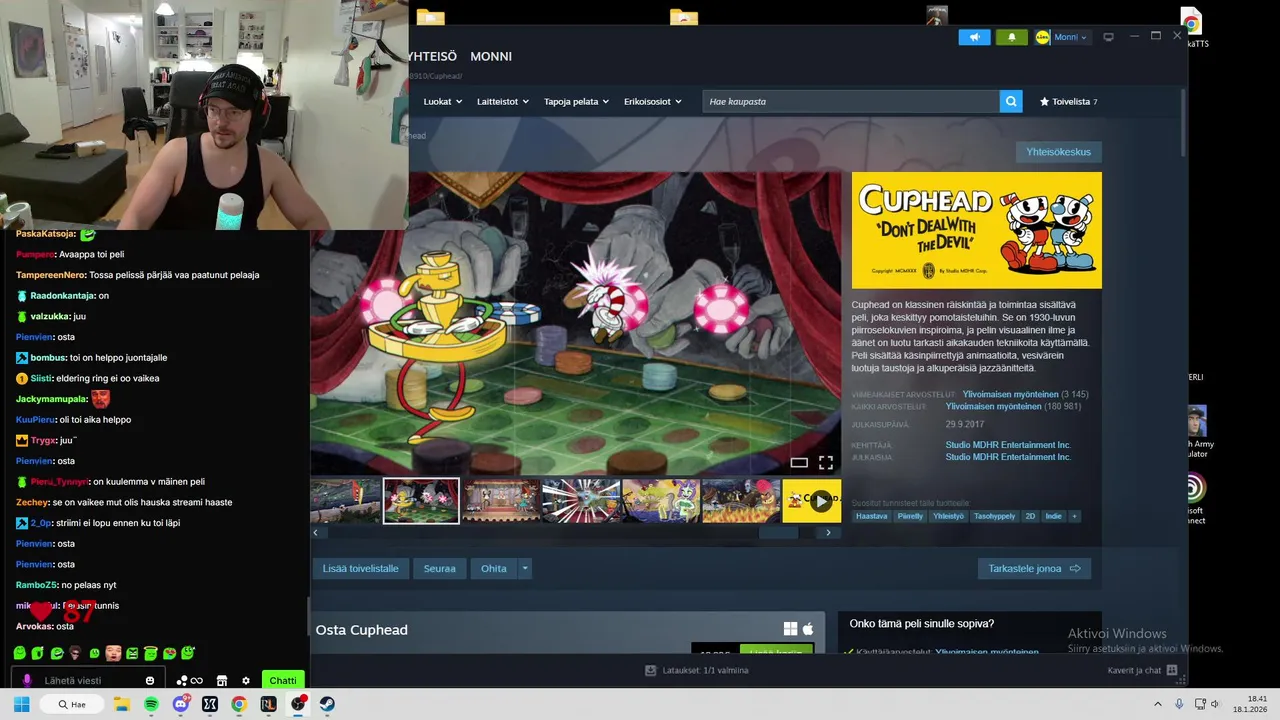Click the purple microphone icon in chat
Screen dimensions: 1280x720
(27, 680)
